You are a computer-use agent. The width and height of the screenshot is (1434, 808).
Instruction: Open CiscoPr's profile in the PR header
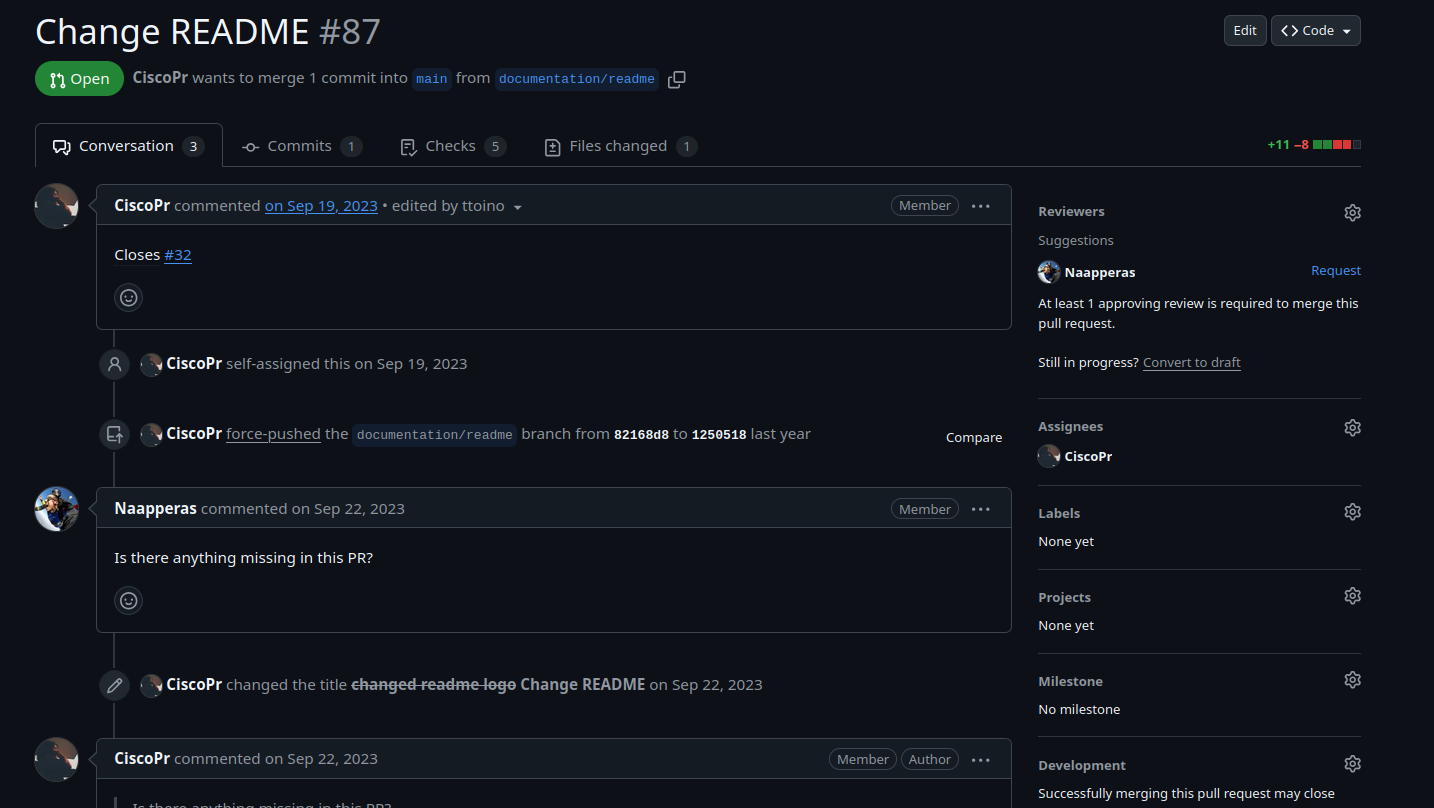[160, 78]
